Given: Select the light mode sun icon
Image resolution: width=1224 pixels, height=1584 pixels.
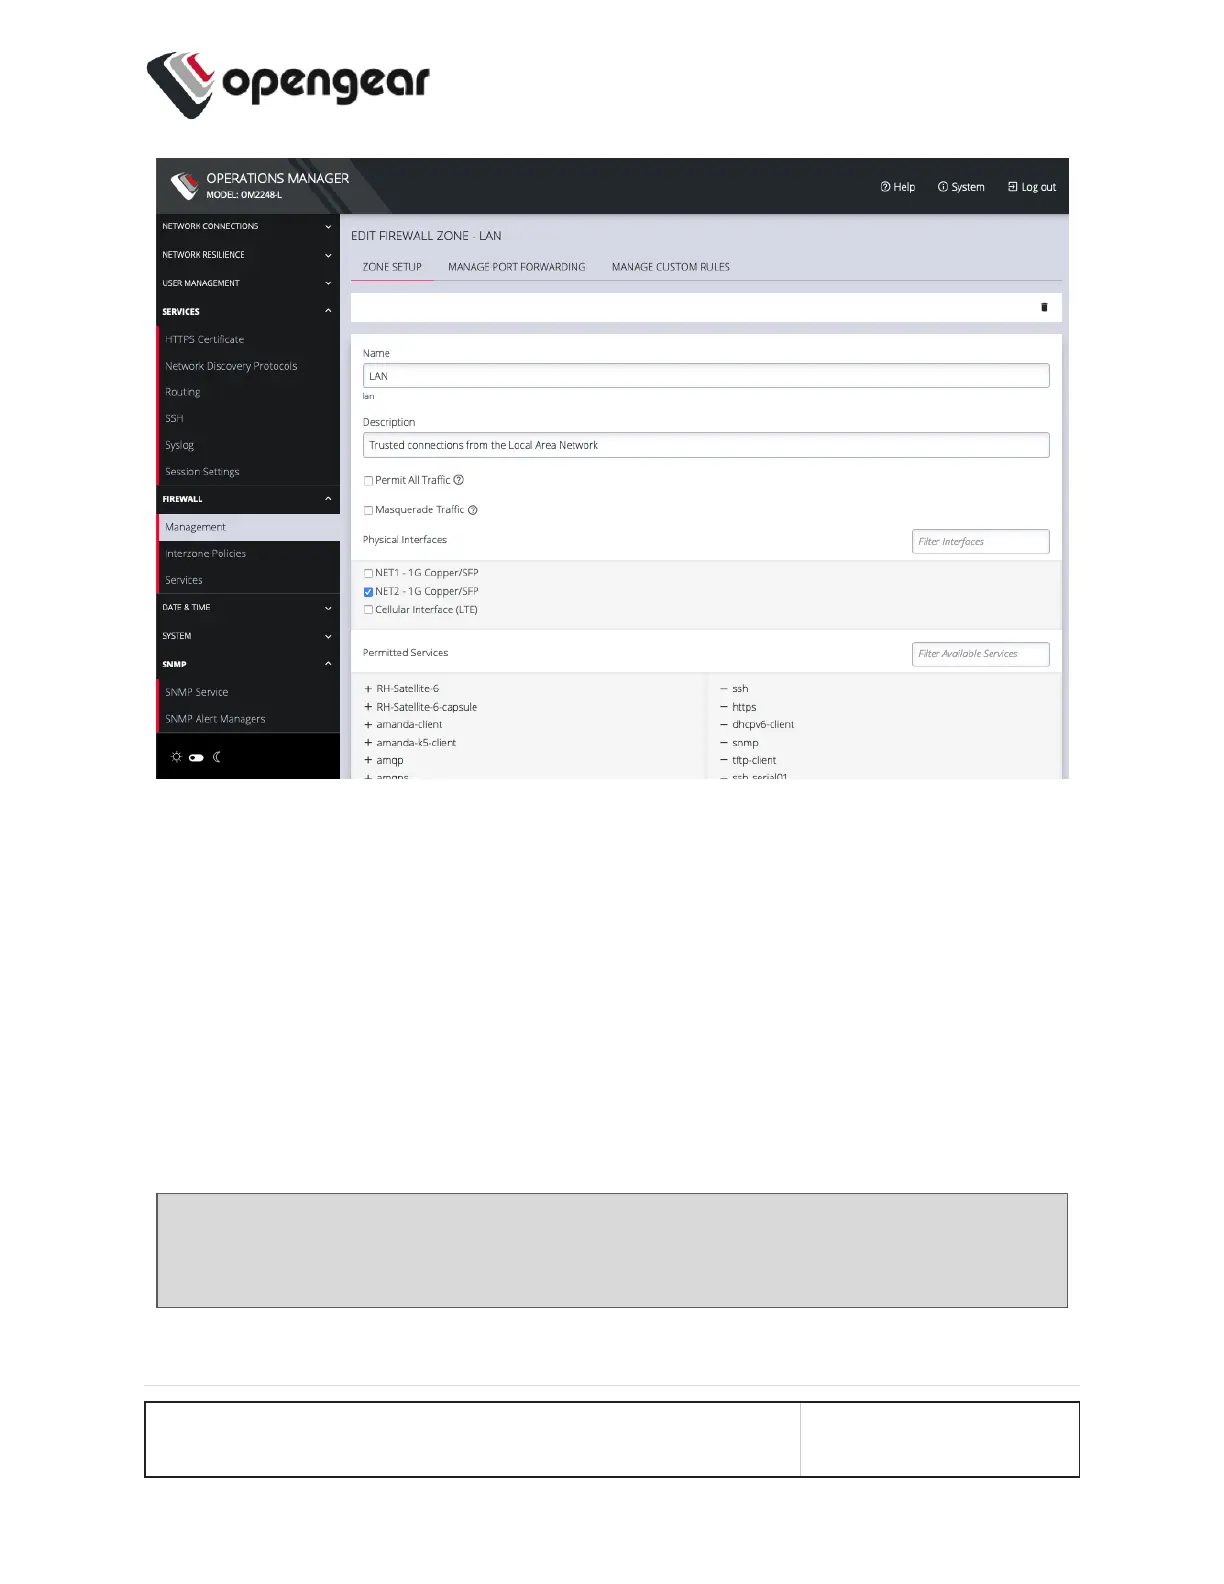Looking at the screenshot, I should (176, 757).
